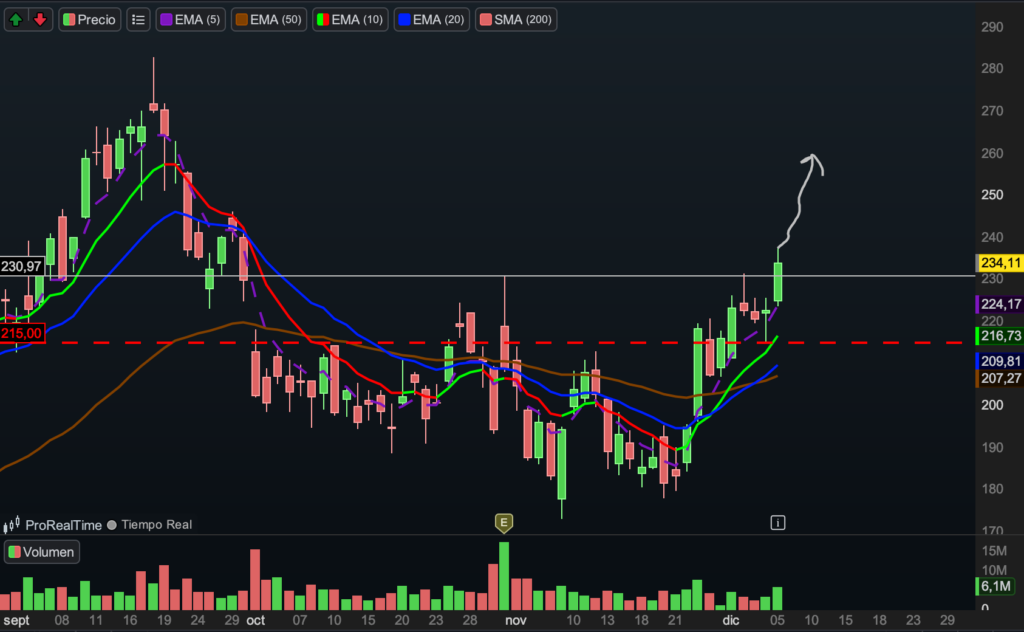
Task: Click the earnings 'E' marker on chart
Action: tap(504, 522)
